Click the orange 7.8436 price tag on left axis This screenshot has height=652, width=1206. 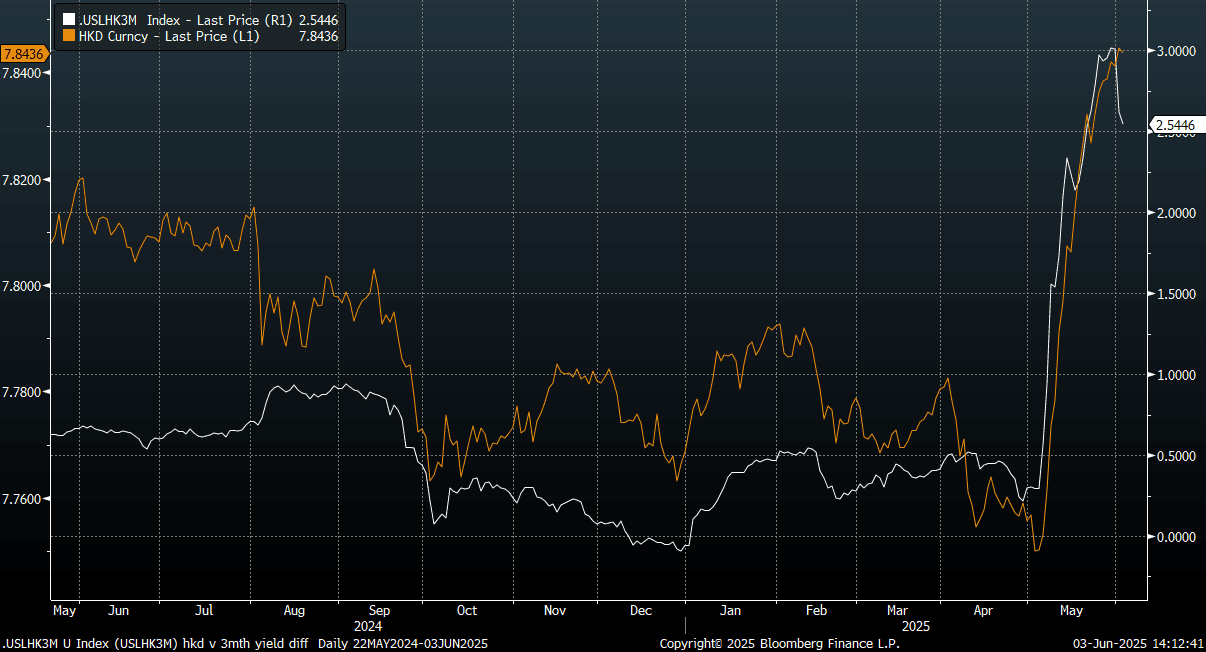pyautogui.click(x=22, y=53)
